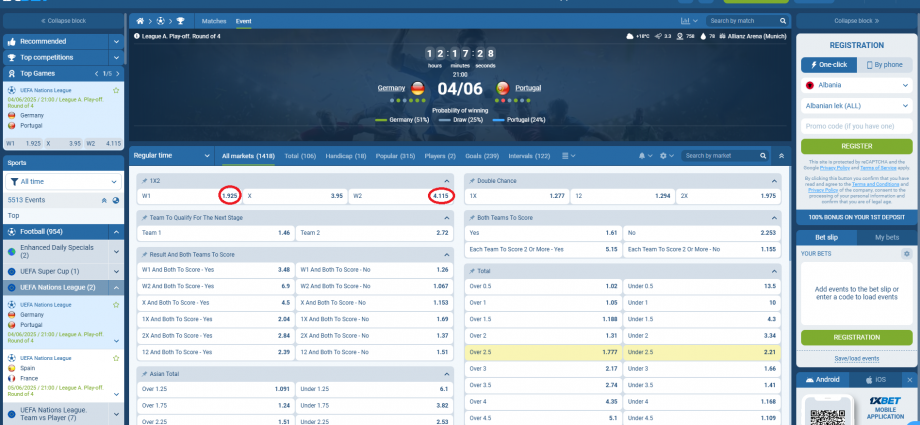Click the info icon beside League A. Play-off
The image size is (920, 425).
click(137, 36)
